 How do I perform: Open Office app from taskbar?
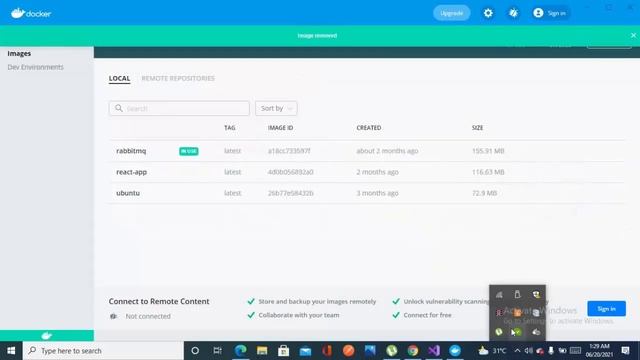(327, 351)
